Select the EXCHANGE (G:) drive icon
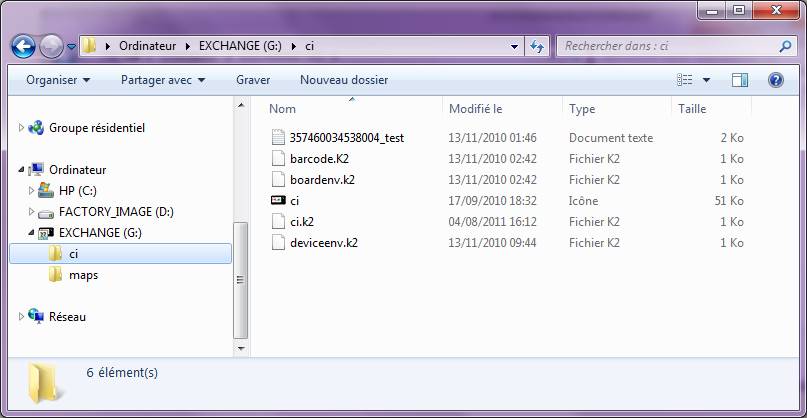Image resolution: width=807 pixels, height=418 pixels. 46,233
